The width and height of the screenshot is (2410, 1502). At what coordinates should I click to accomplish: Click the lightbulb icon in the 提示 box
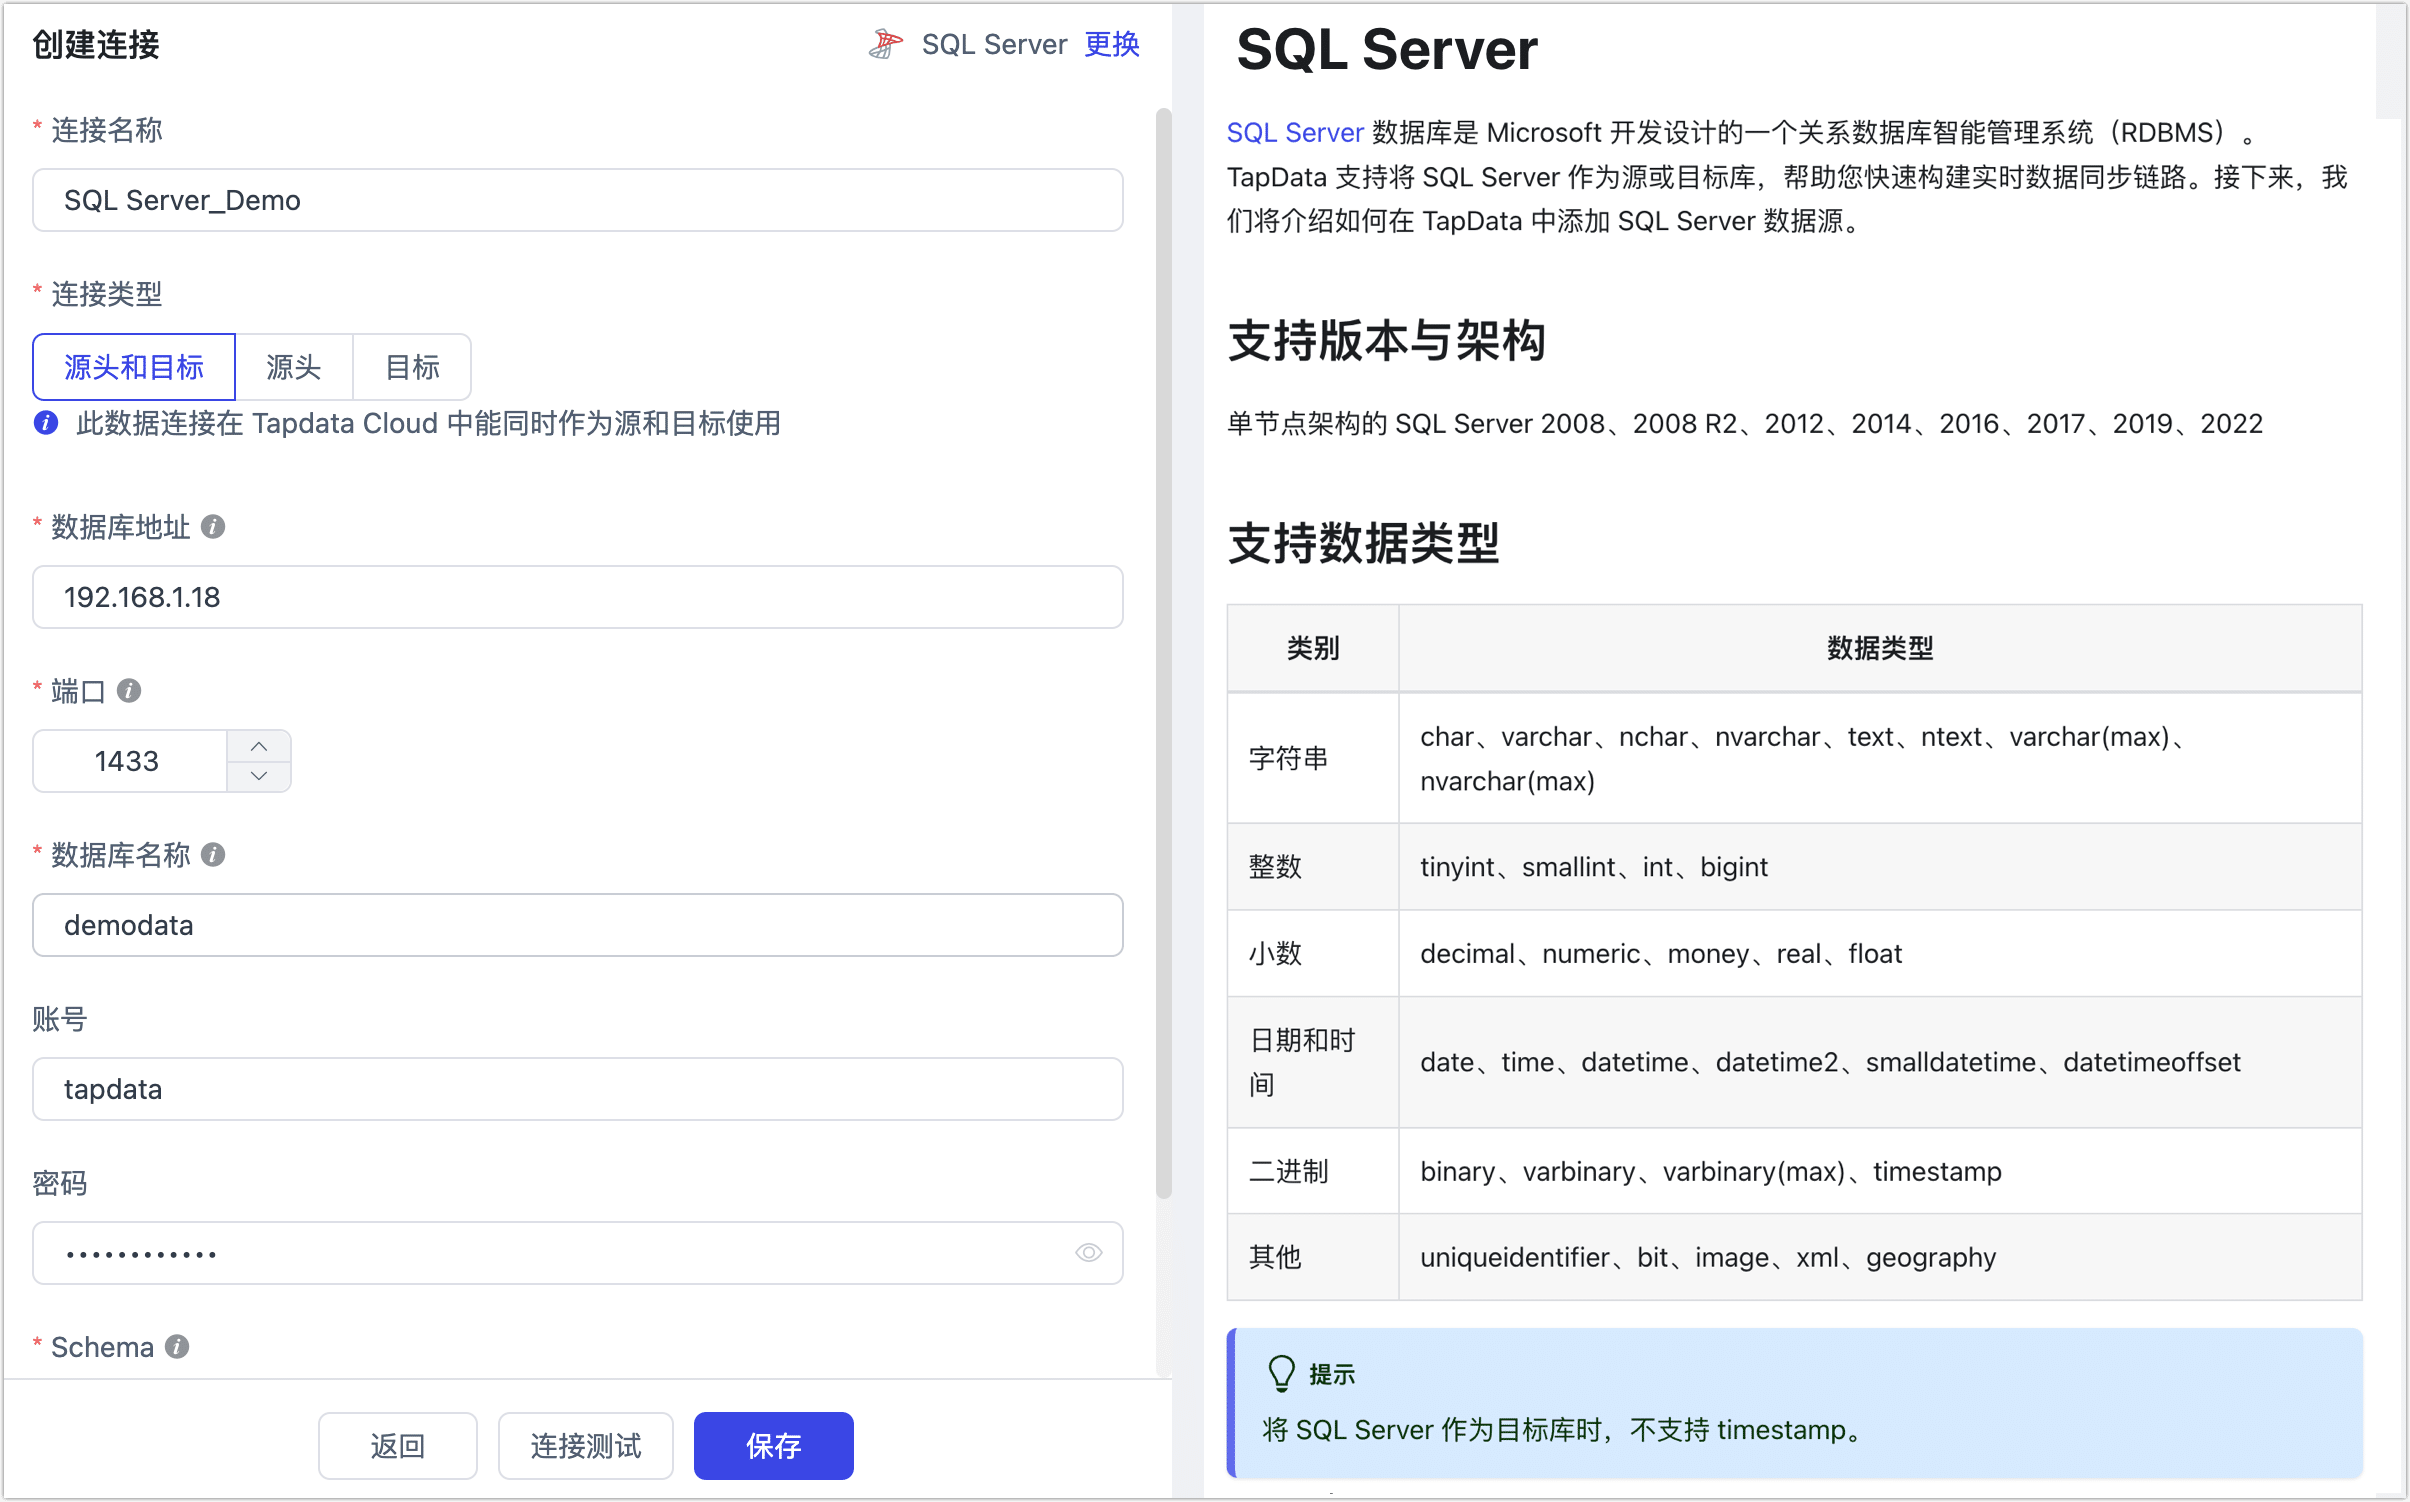1281,1372
